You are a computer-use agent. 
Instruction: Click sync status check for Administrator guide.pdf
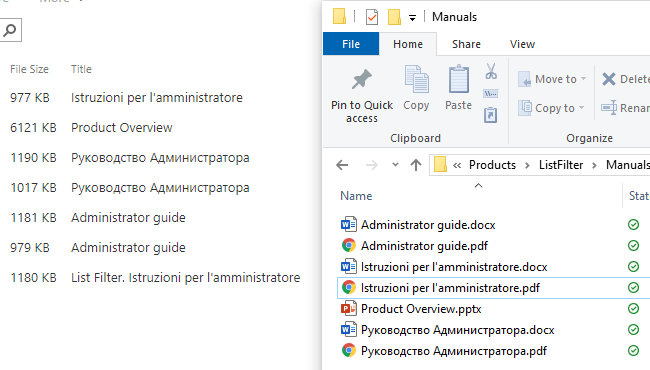633,246
